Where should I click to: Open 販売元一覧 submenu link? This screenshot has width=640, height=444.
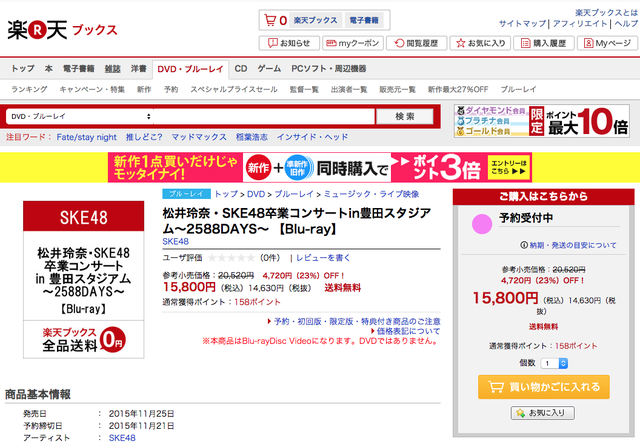(x=397, y=89)
